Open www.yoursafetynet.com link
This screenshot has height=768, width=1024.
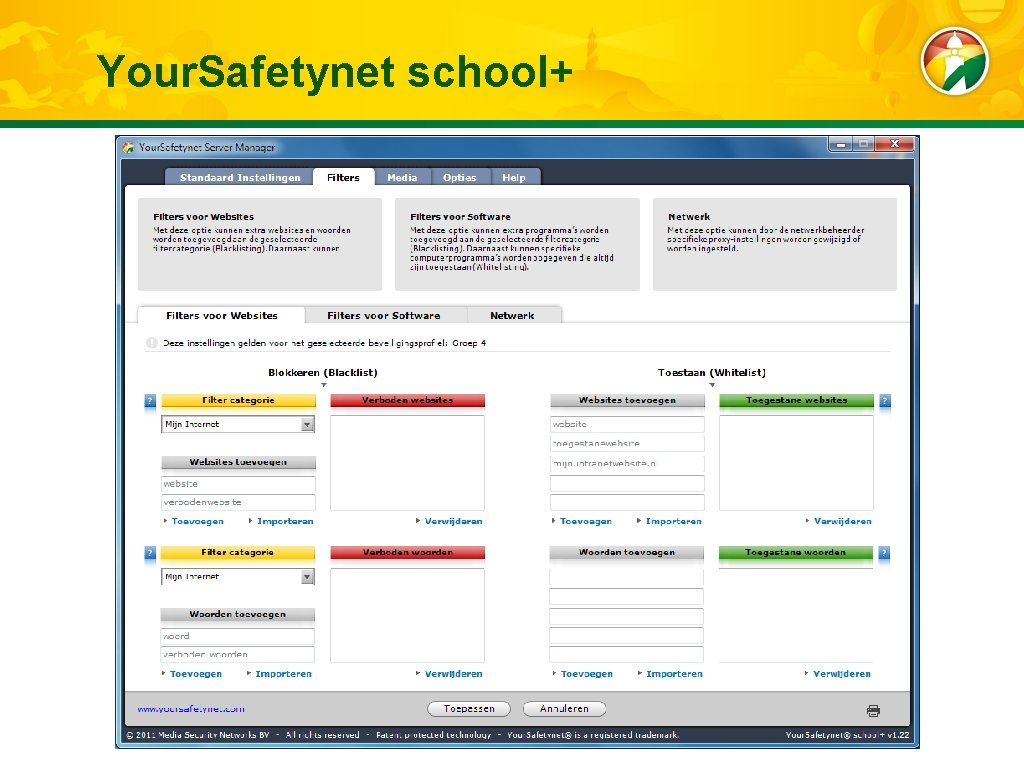pos(191,709)
